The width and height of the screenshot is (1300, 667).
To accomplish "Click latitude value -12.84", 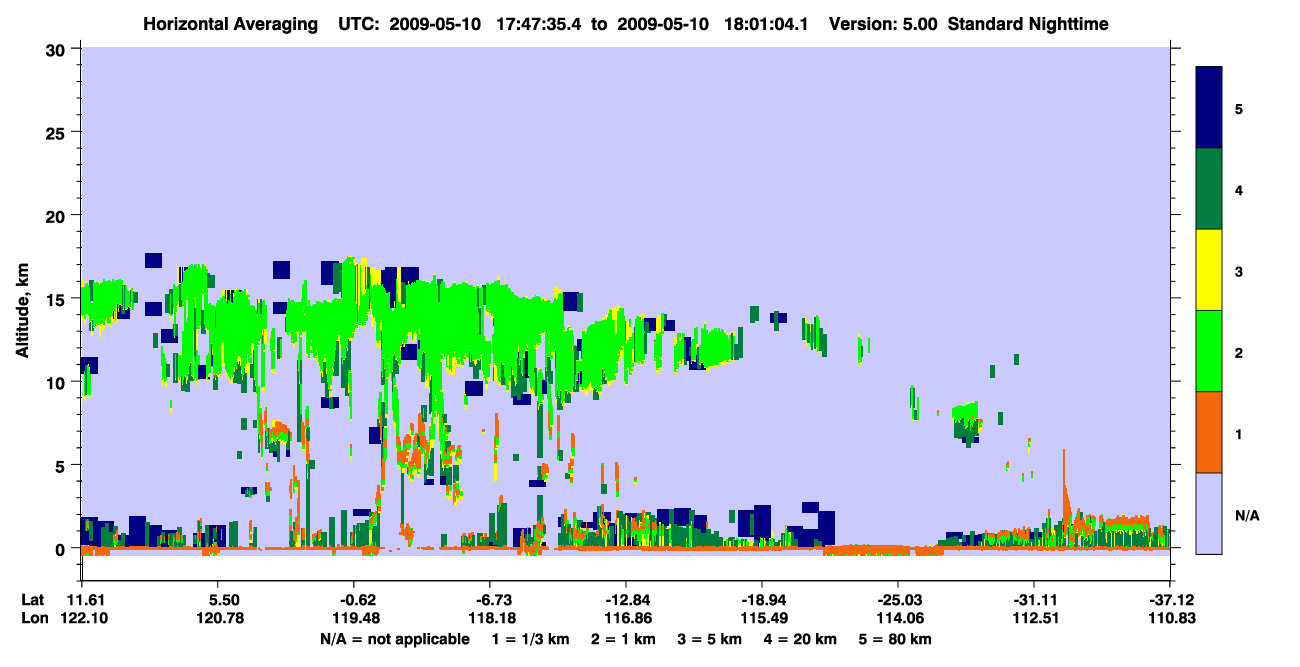I will (625, 599).
